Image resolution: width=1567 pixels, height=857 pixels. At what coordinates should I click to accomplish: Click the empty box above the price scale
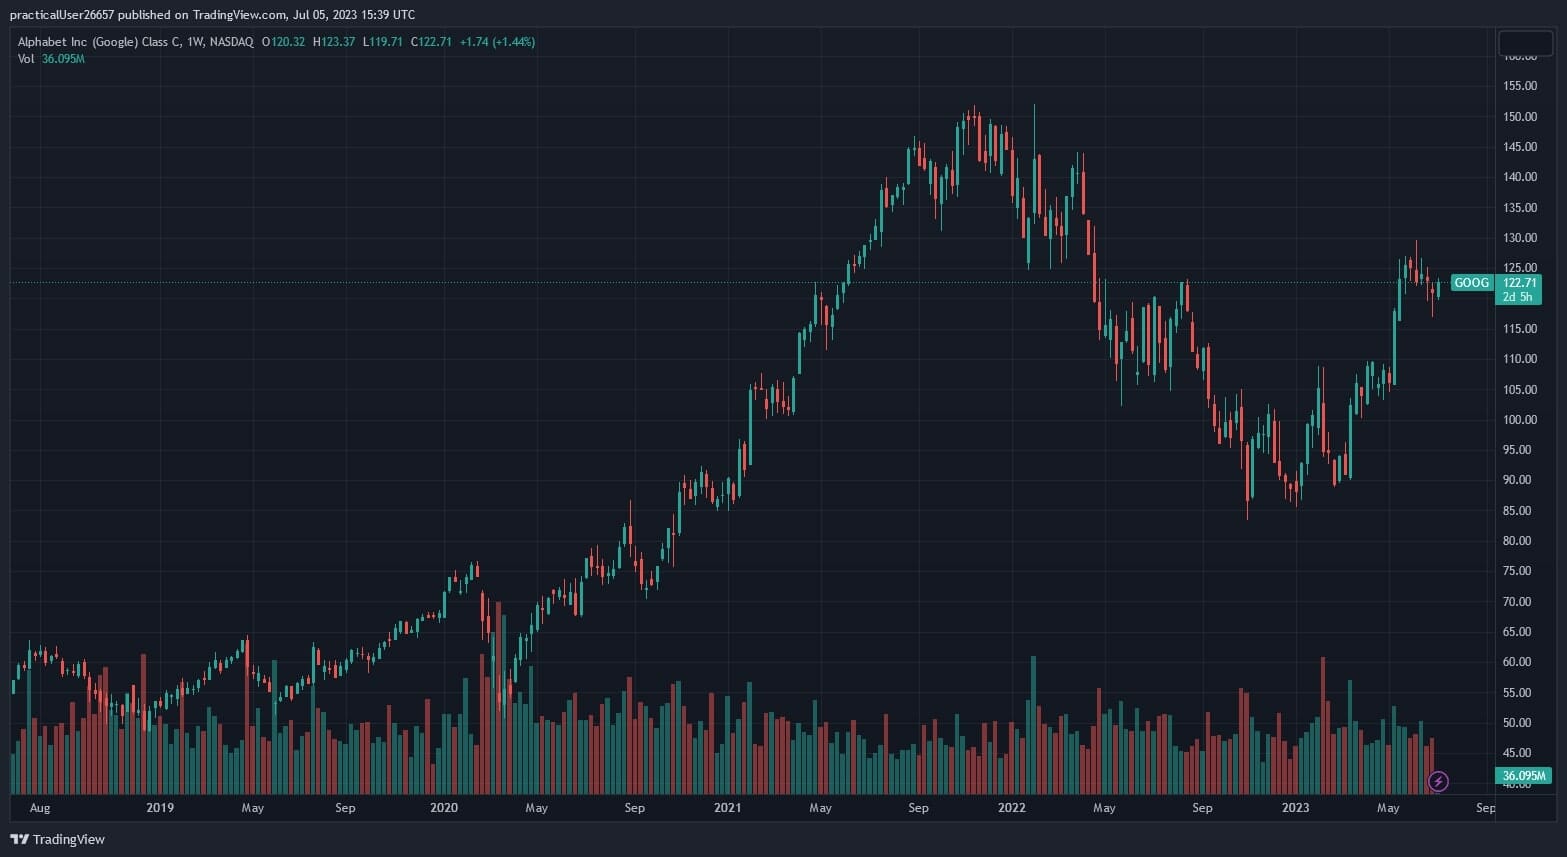pyautogui.click(x=1524, y=43)
